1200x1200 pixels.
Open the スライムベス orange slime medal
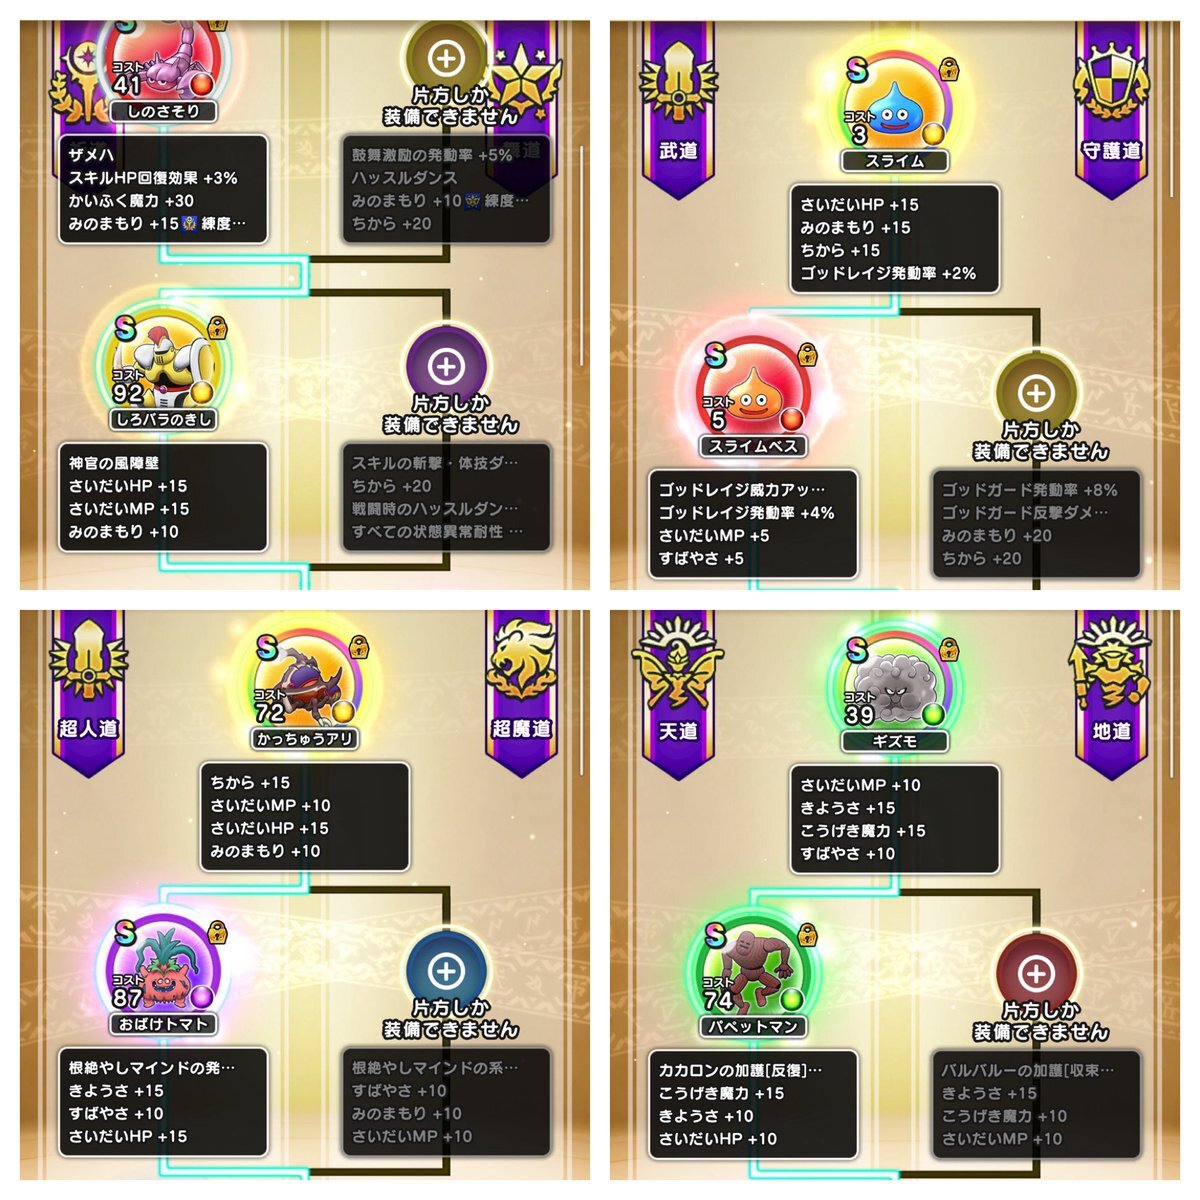click(x=753, y=396)
